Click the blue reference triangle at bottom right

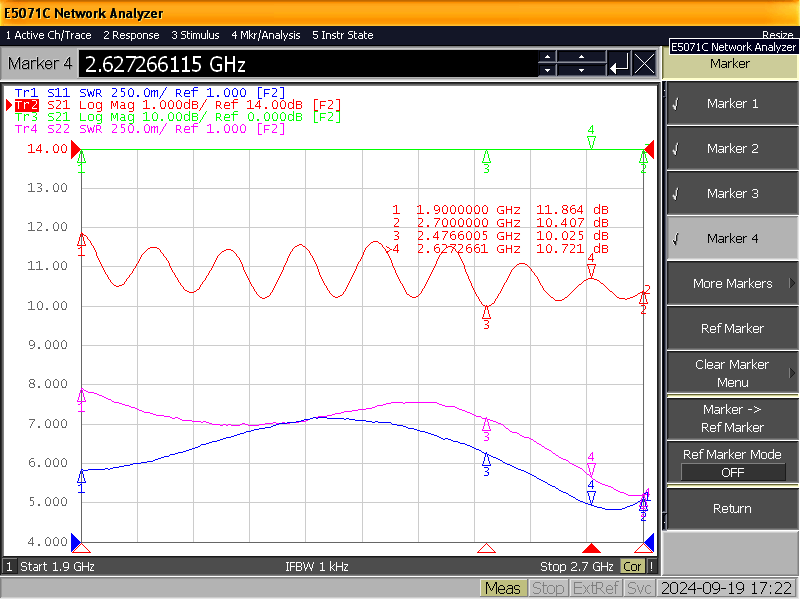coord(649,542)
